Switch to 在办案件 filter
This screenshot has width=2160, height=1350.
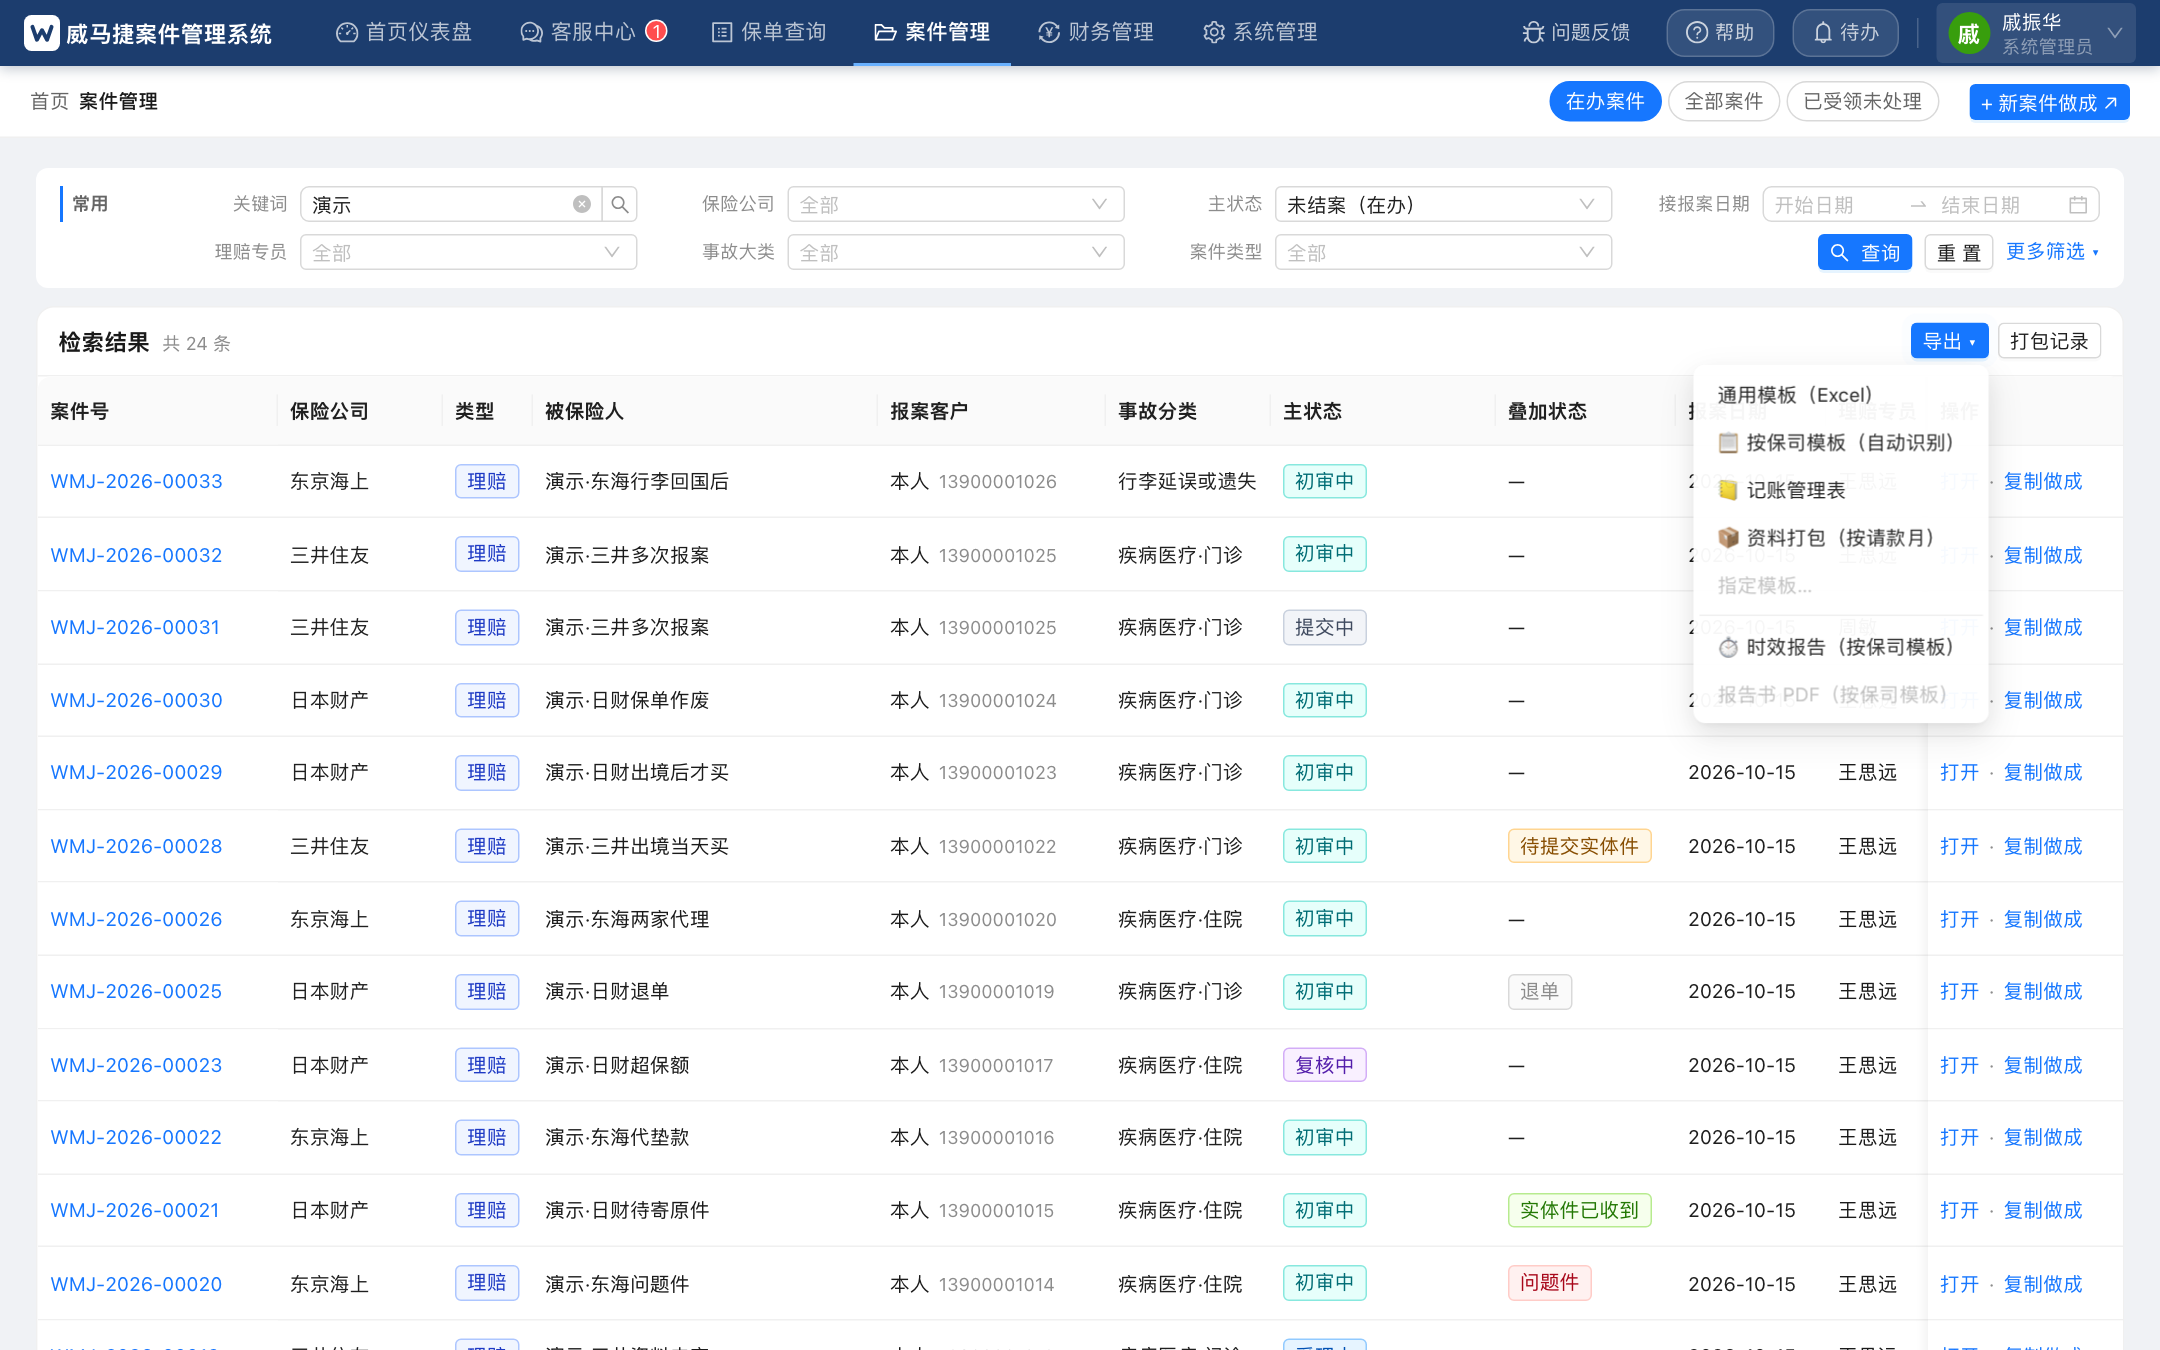pyautogui.click(x=1605, y=101)
